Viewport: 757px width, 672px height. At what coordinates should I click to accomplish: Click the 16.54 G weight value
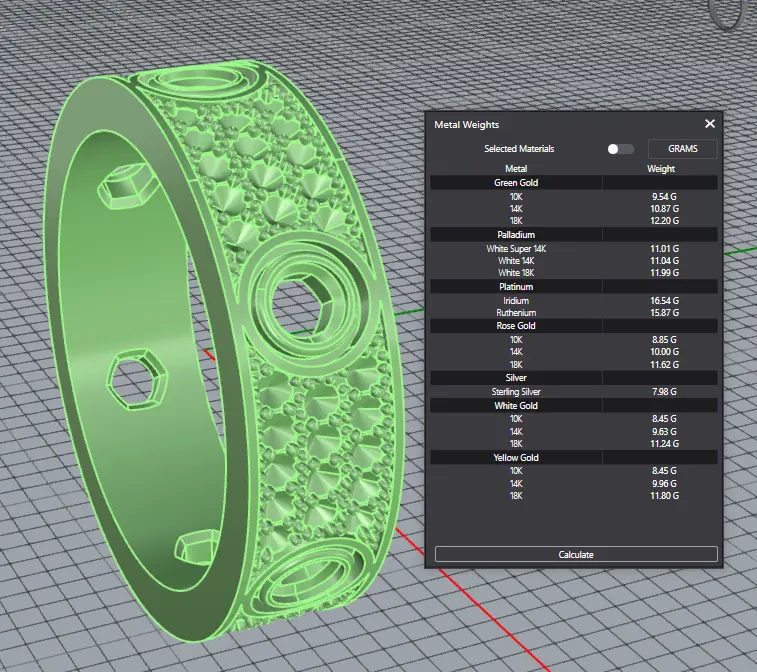661,300
